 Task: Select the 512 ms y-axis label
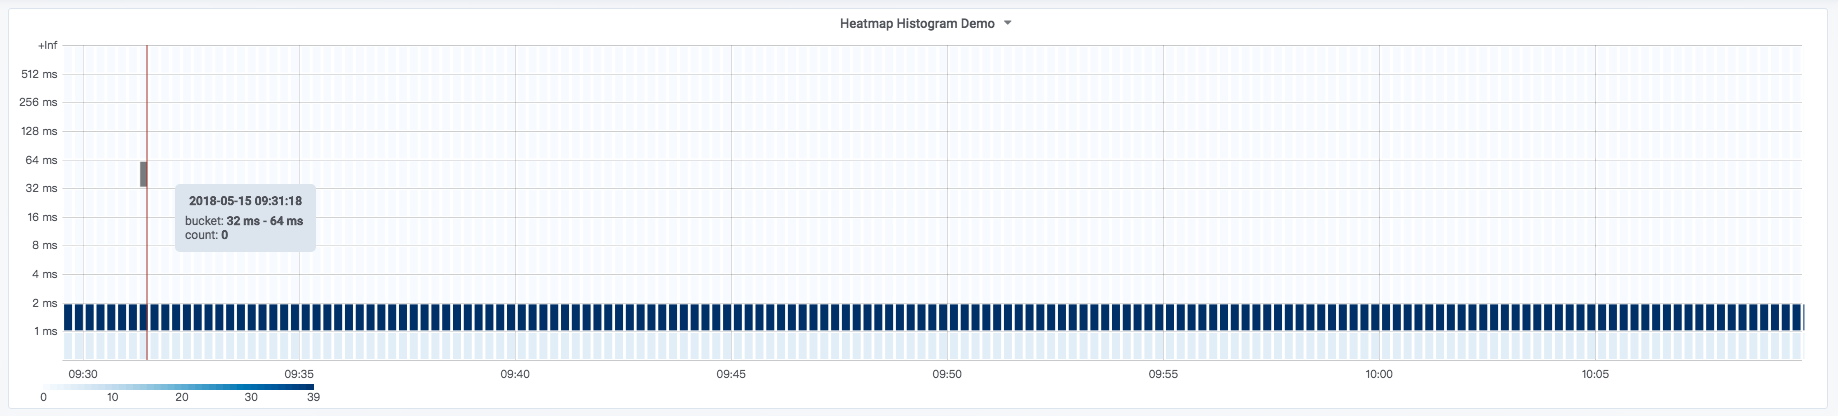pyautogui.click(x=40, y=74)
